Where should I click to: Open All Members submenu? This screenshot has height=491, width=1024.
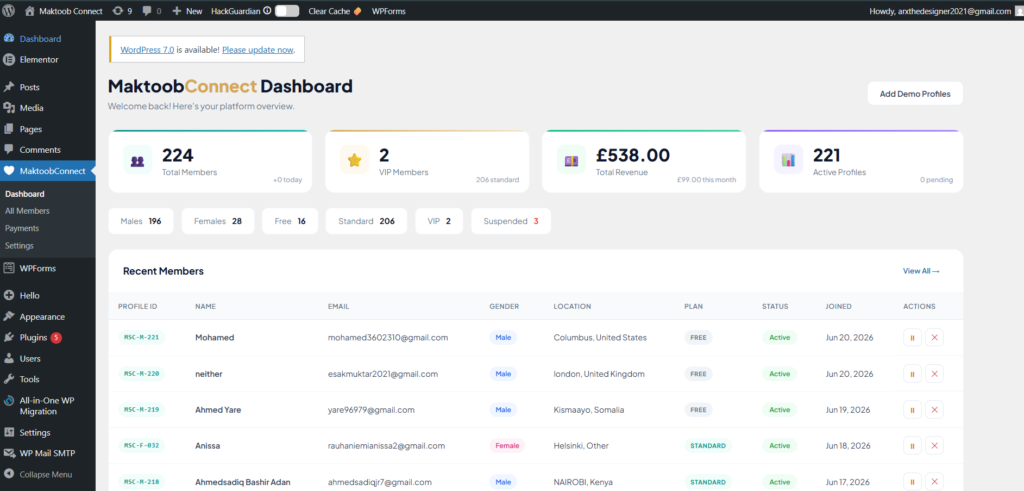tap(27, 211)
